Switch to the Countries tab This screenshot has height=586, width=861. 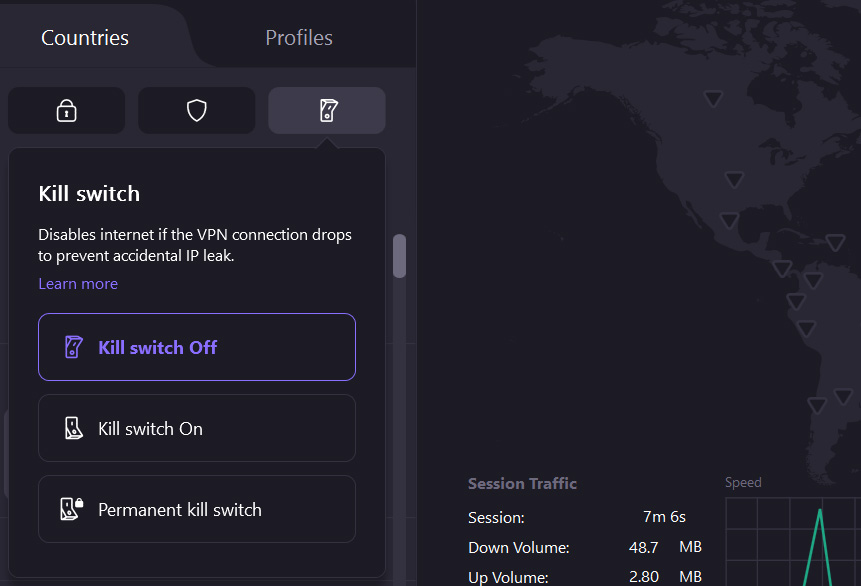(84, 37)
